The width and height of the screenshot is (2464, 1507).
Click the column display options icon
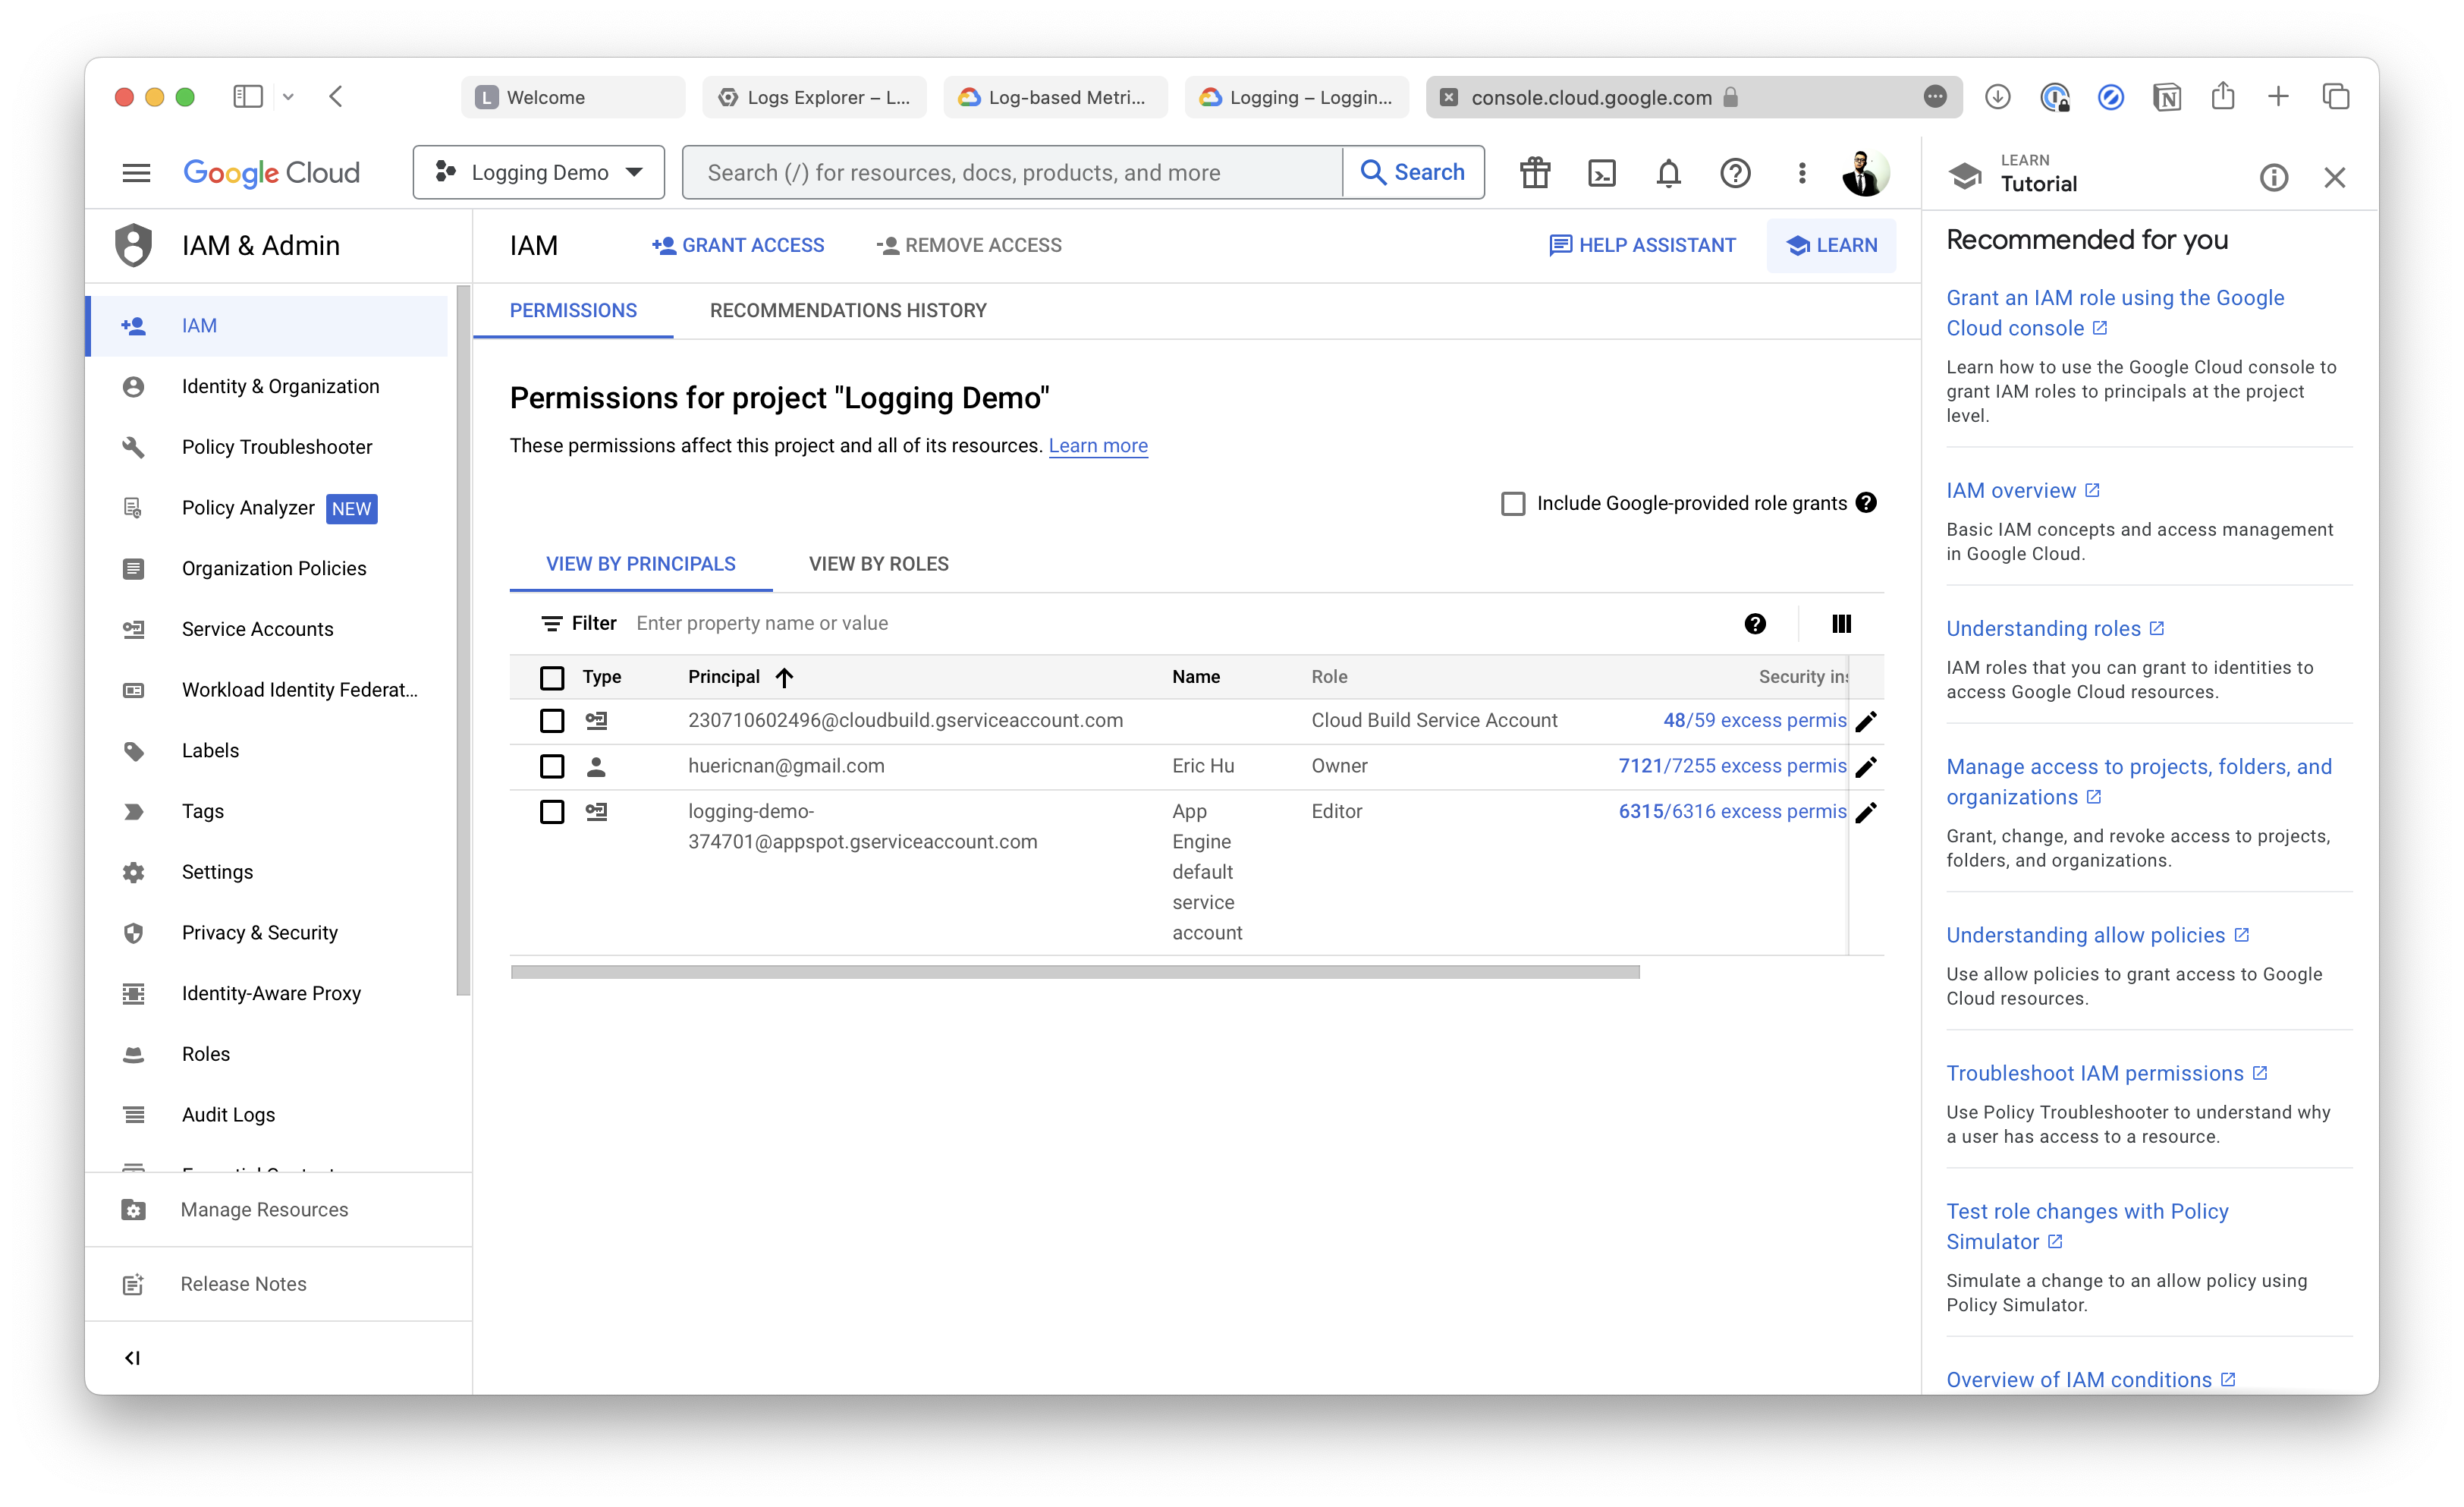point(1841,623)
